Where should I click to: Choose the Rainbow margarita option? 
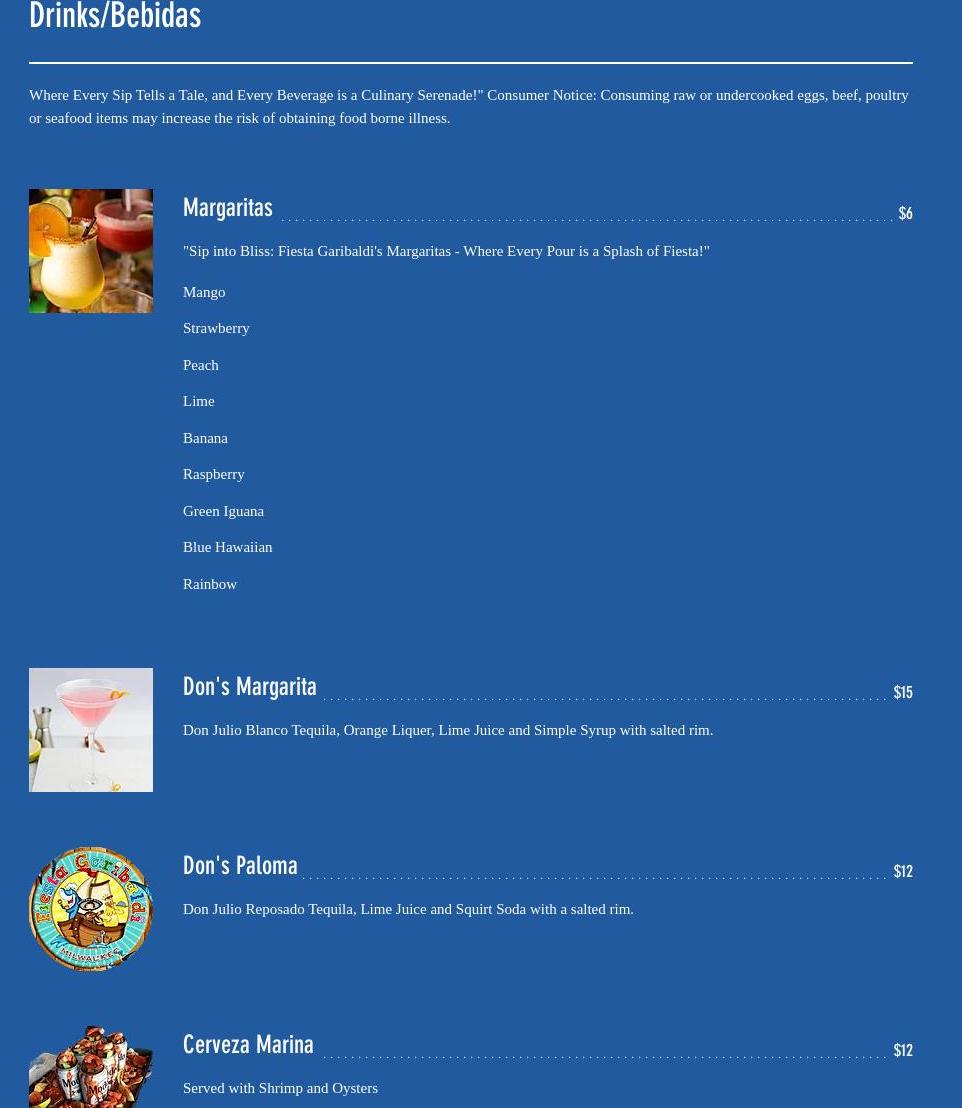click(210, 584)
